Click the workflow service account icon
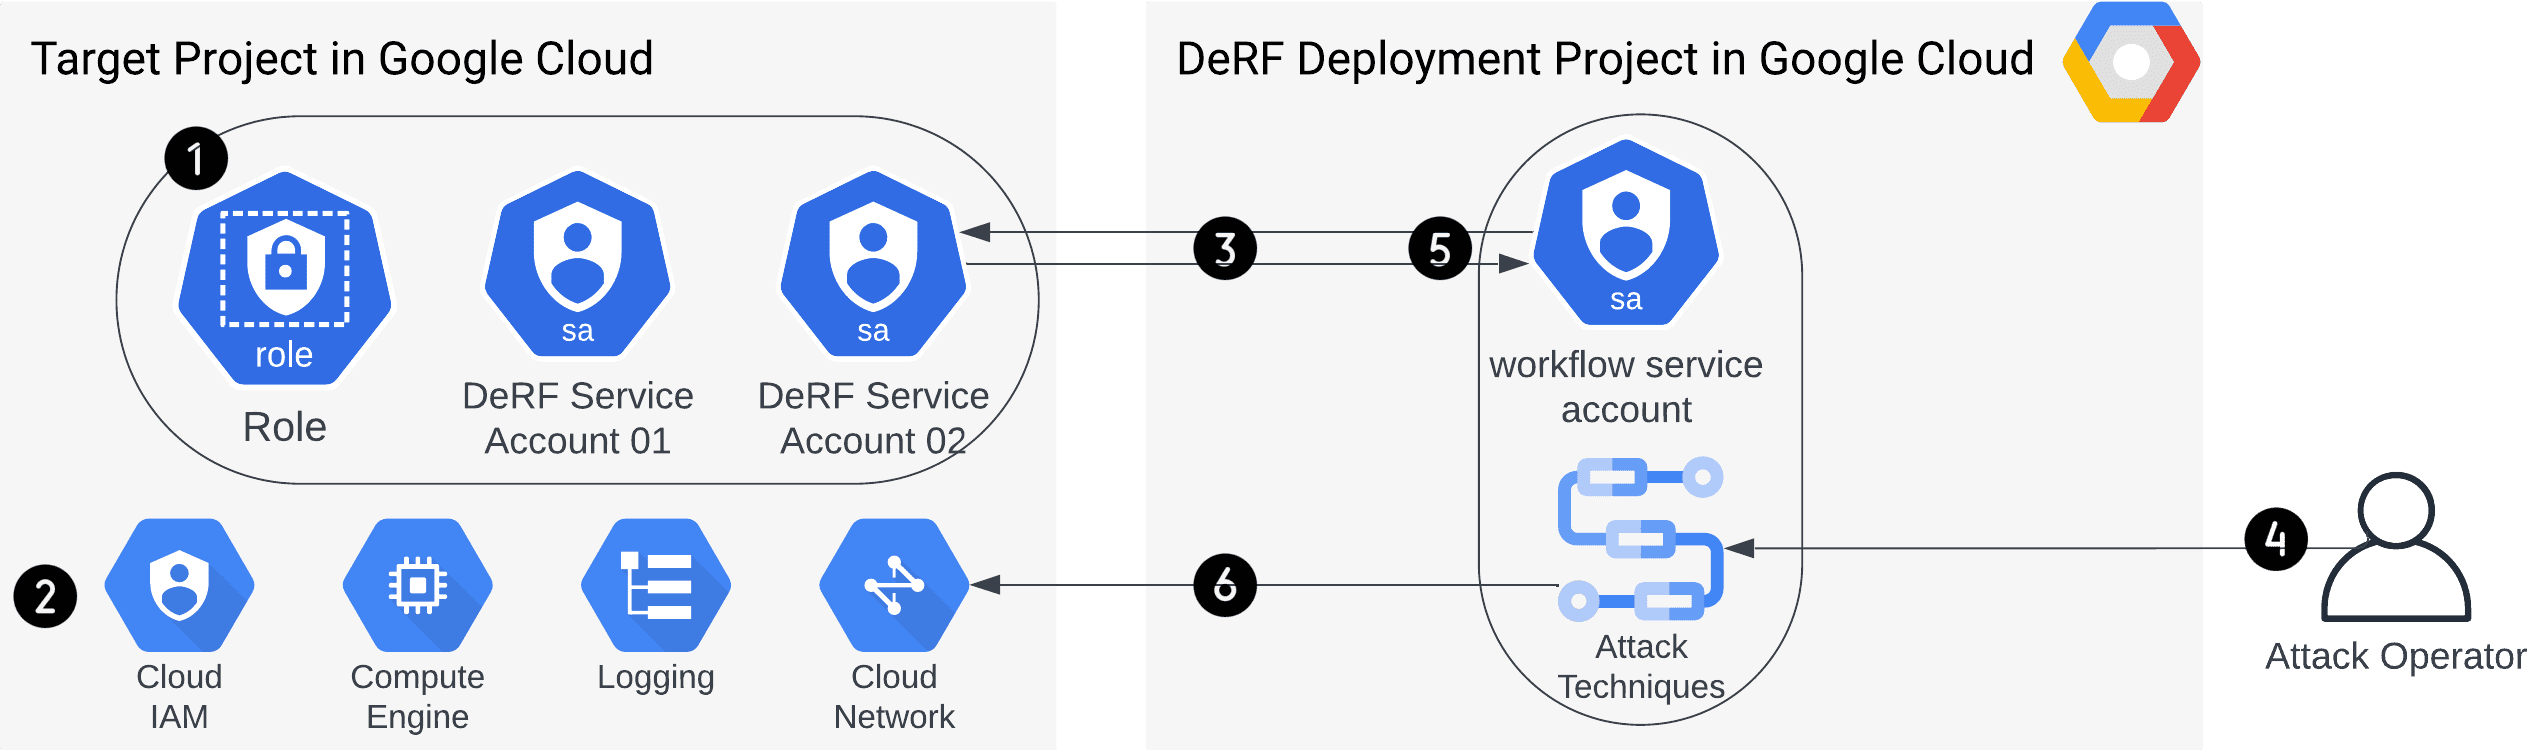Screen dimensions: 2529x750 coord(1626,232)
